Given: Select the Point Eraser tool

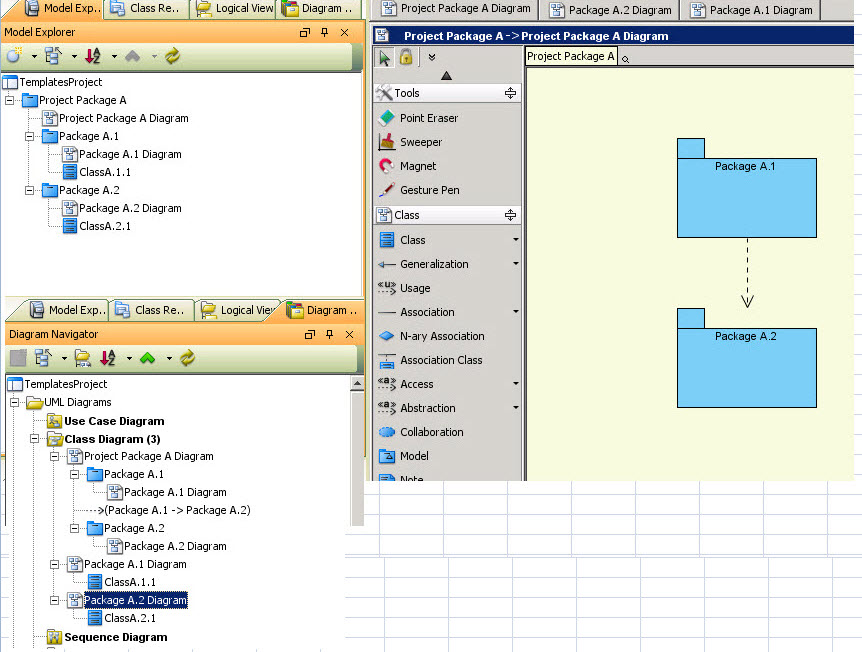Looking at the screenshot, I should click(x=428, y=118).
